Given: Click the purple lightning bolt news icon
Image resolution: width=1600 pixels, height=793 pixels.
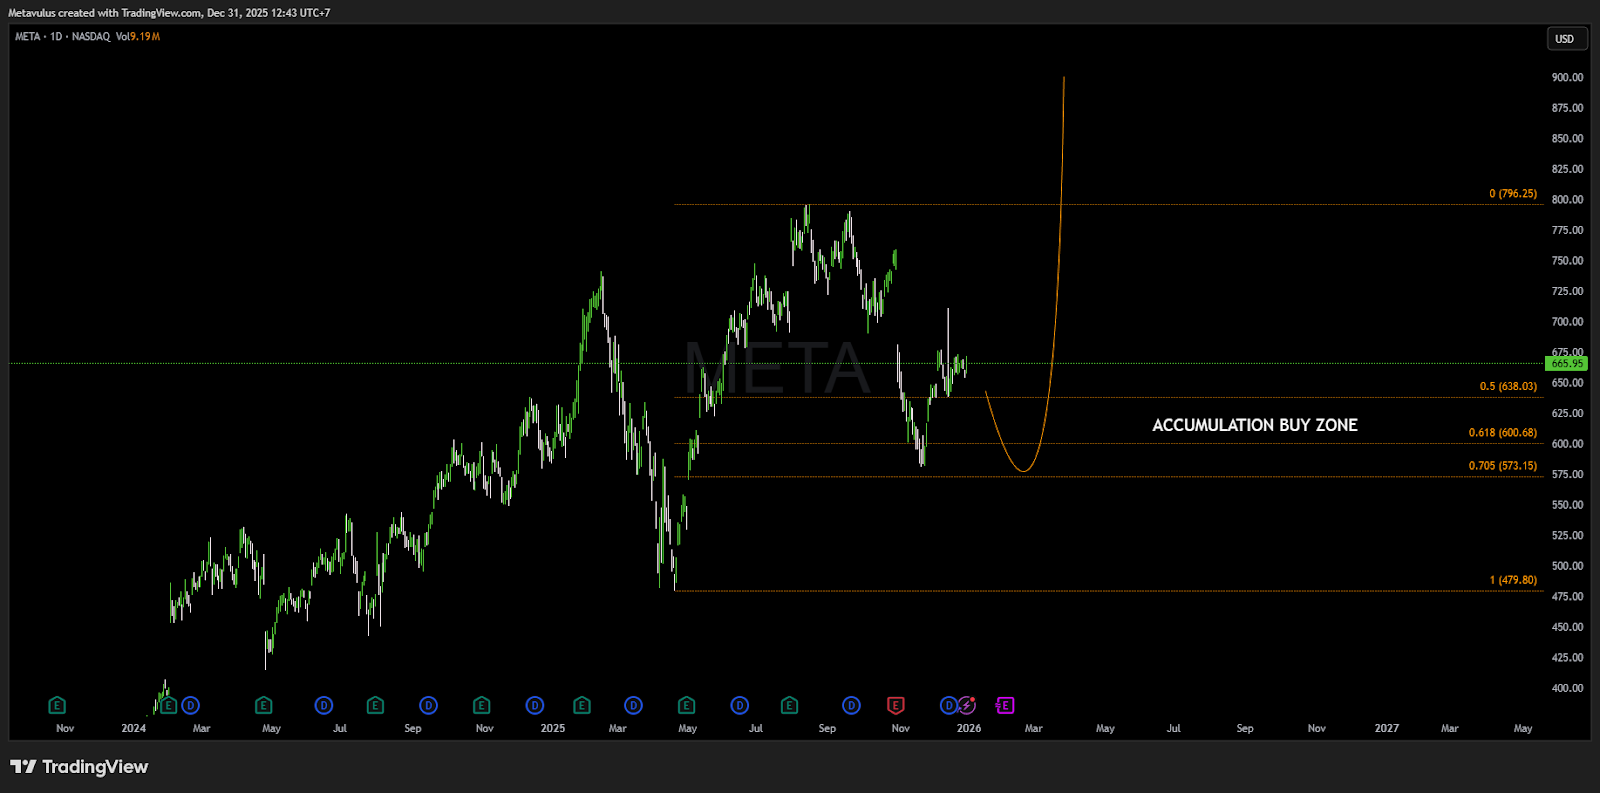Looking at the screenshot, I should [x=966, y=705].
